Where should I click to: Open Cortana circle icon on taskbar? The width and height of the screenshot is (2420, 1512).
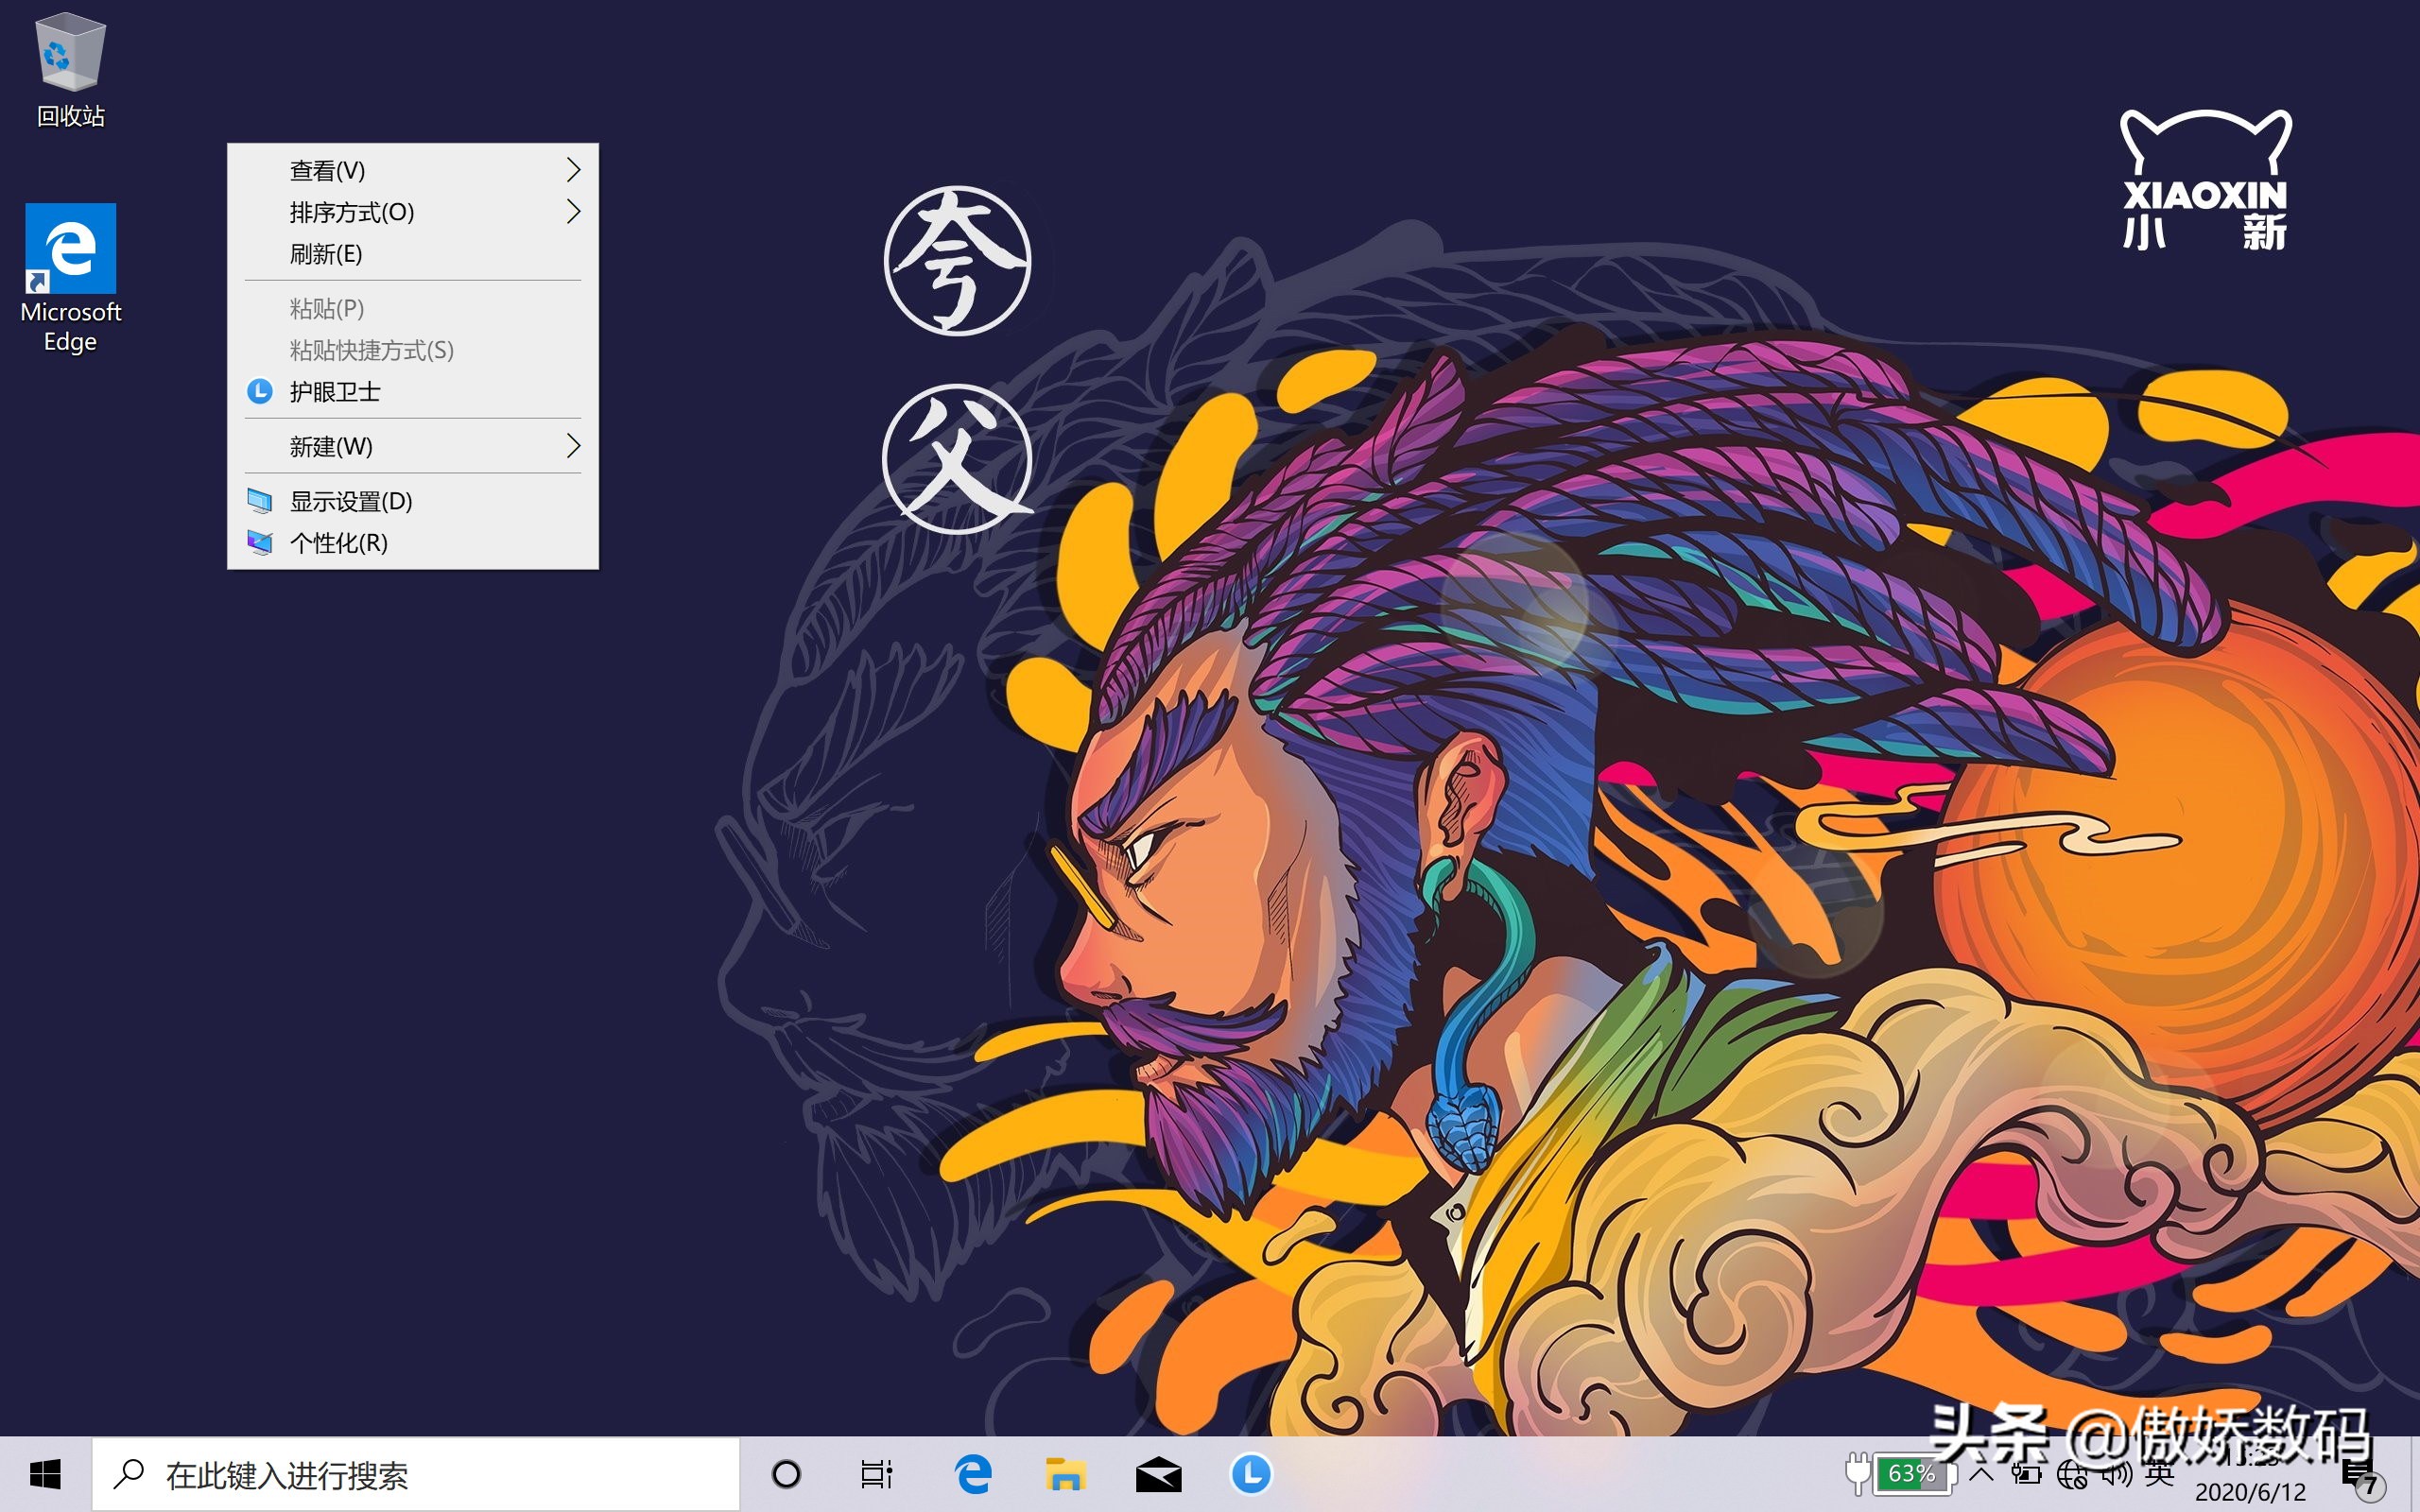pyautogui.click(x=786, y=1474)
